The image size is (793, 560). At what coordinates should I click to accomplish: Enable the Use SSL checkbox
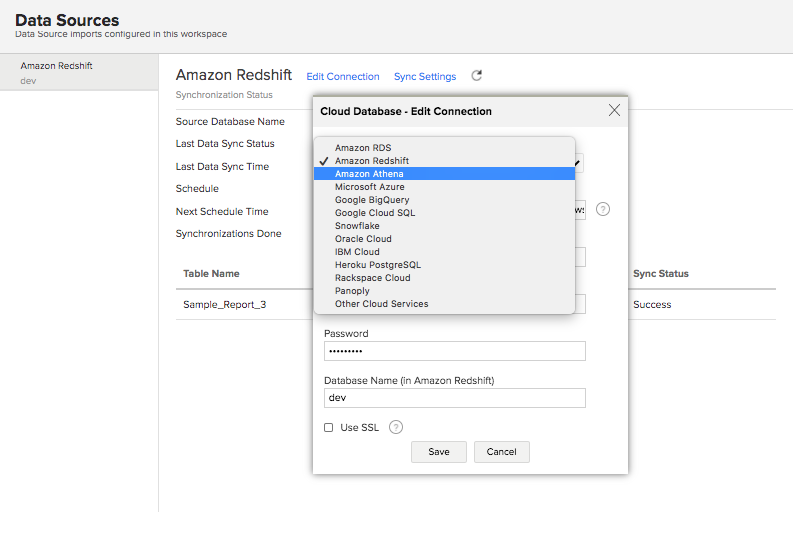tap(329, 427)
